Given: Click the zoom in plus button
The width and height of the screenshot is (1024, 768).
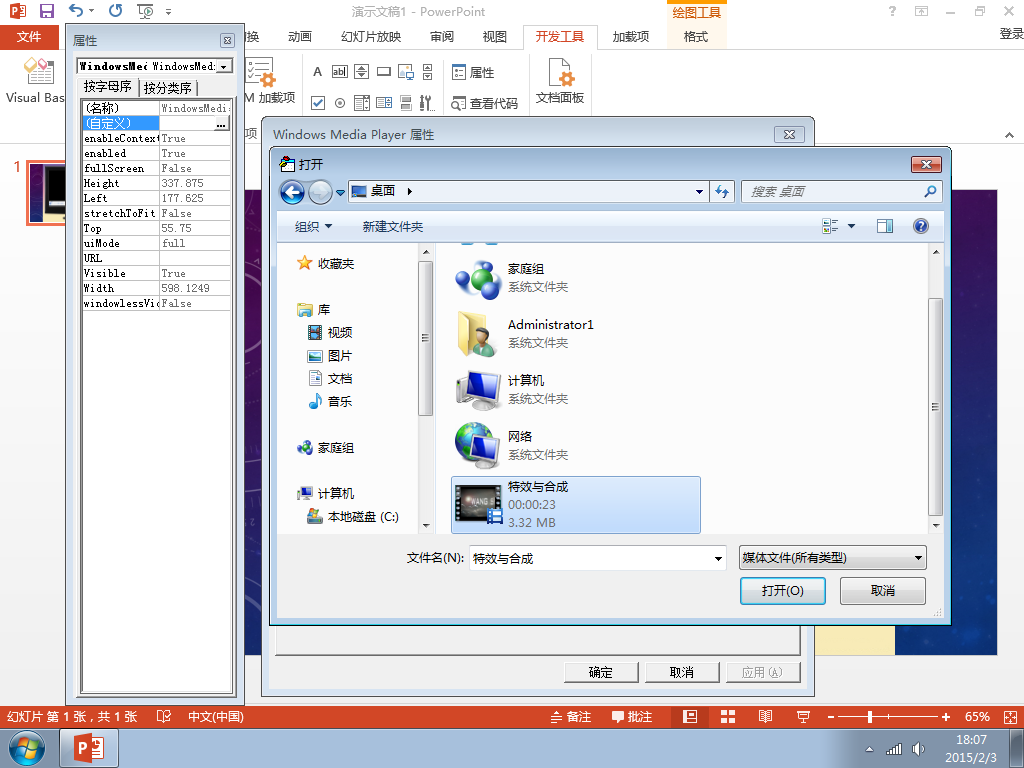Looking at the screenshot, I should click(x=946, y=716).
